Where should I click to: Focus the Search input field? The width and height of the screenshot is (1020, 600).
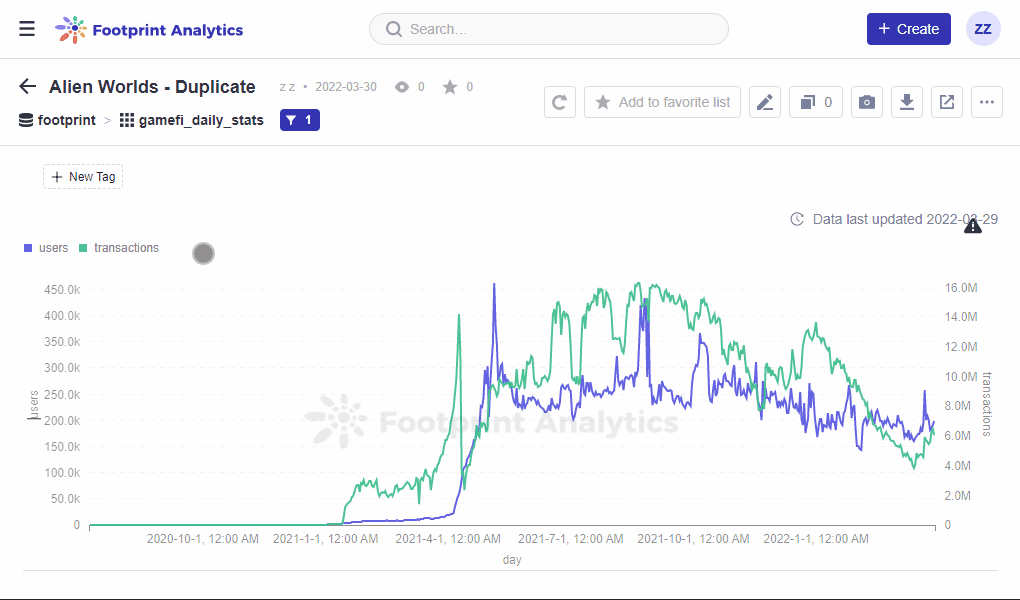[x=548, y=29]
